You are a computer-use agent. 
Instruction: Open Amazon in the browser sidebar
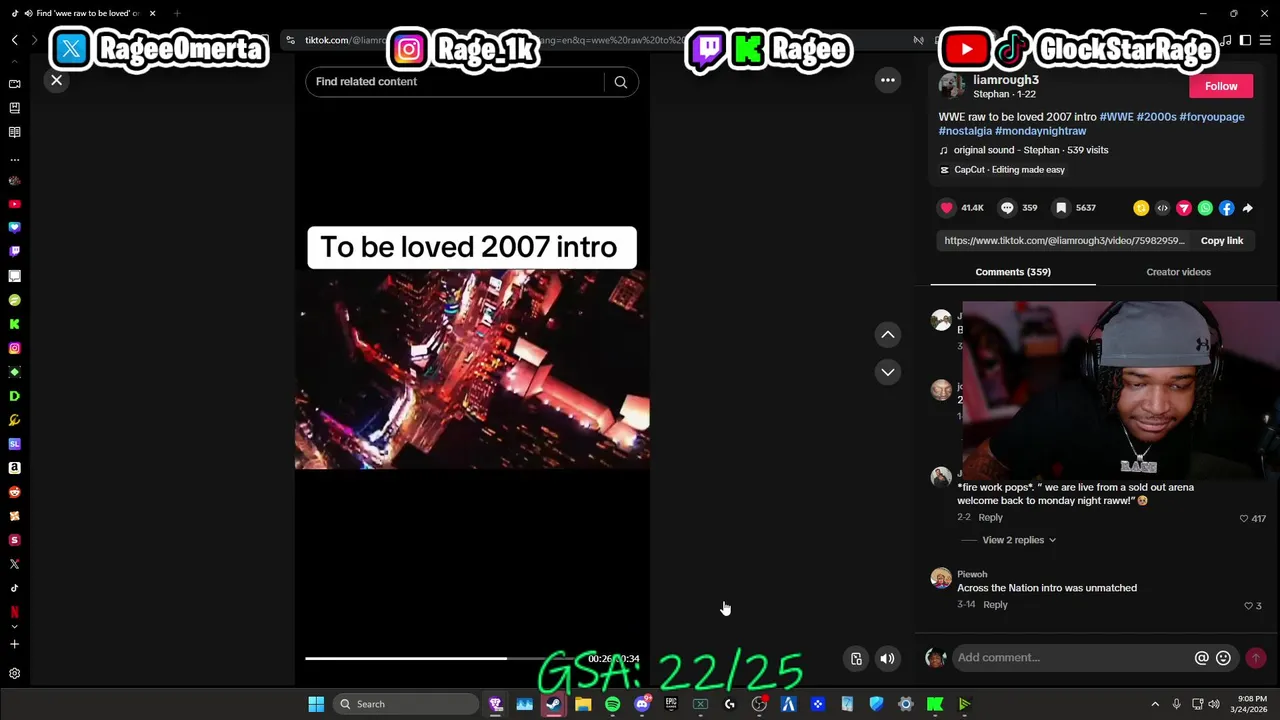pos(14,468)
